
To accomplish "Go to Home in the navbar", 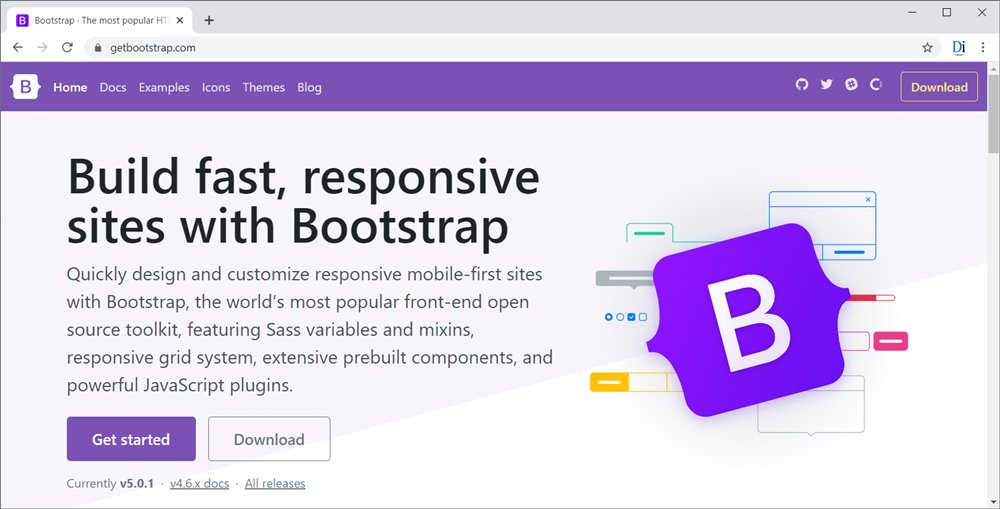I will tap(70, 87).
